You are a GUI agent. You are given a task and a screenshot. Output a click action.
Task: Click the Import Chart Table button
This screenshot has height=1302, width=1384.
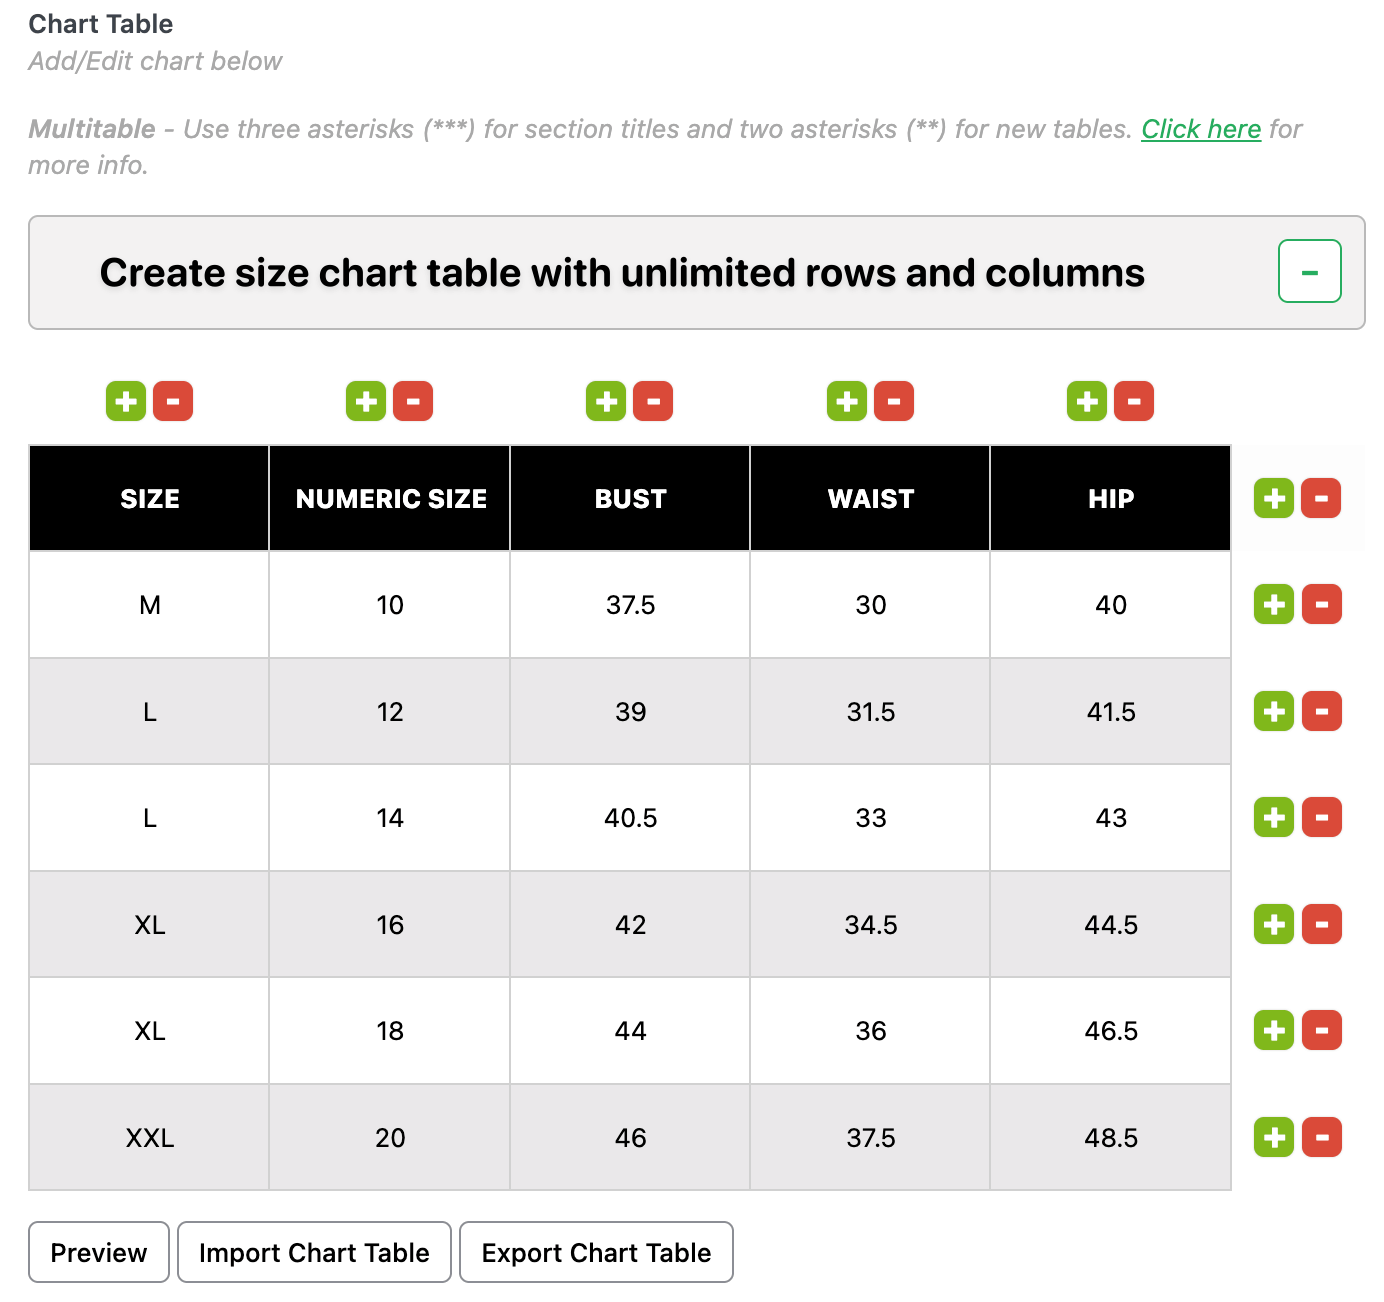pyautogui.click(x=314, y=1252)
